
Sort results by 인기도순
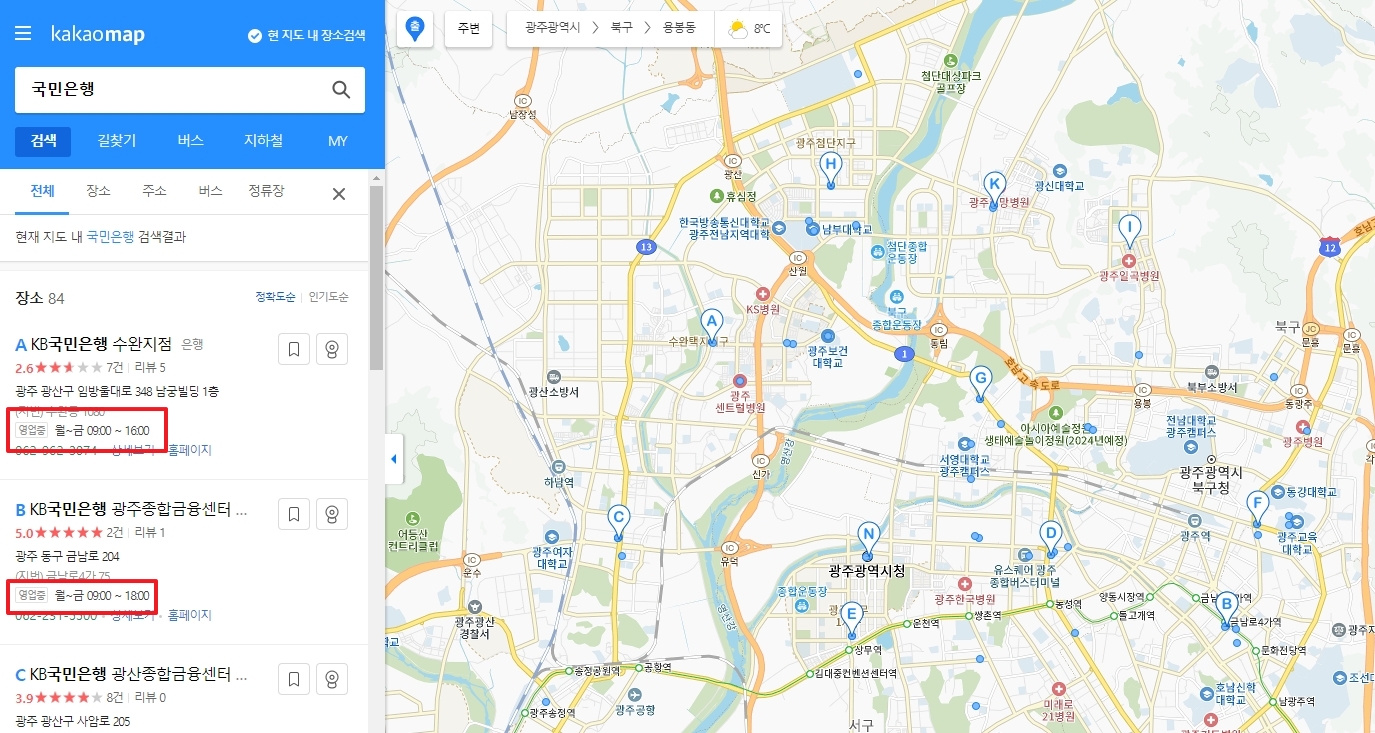(329, 297)
